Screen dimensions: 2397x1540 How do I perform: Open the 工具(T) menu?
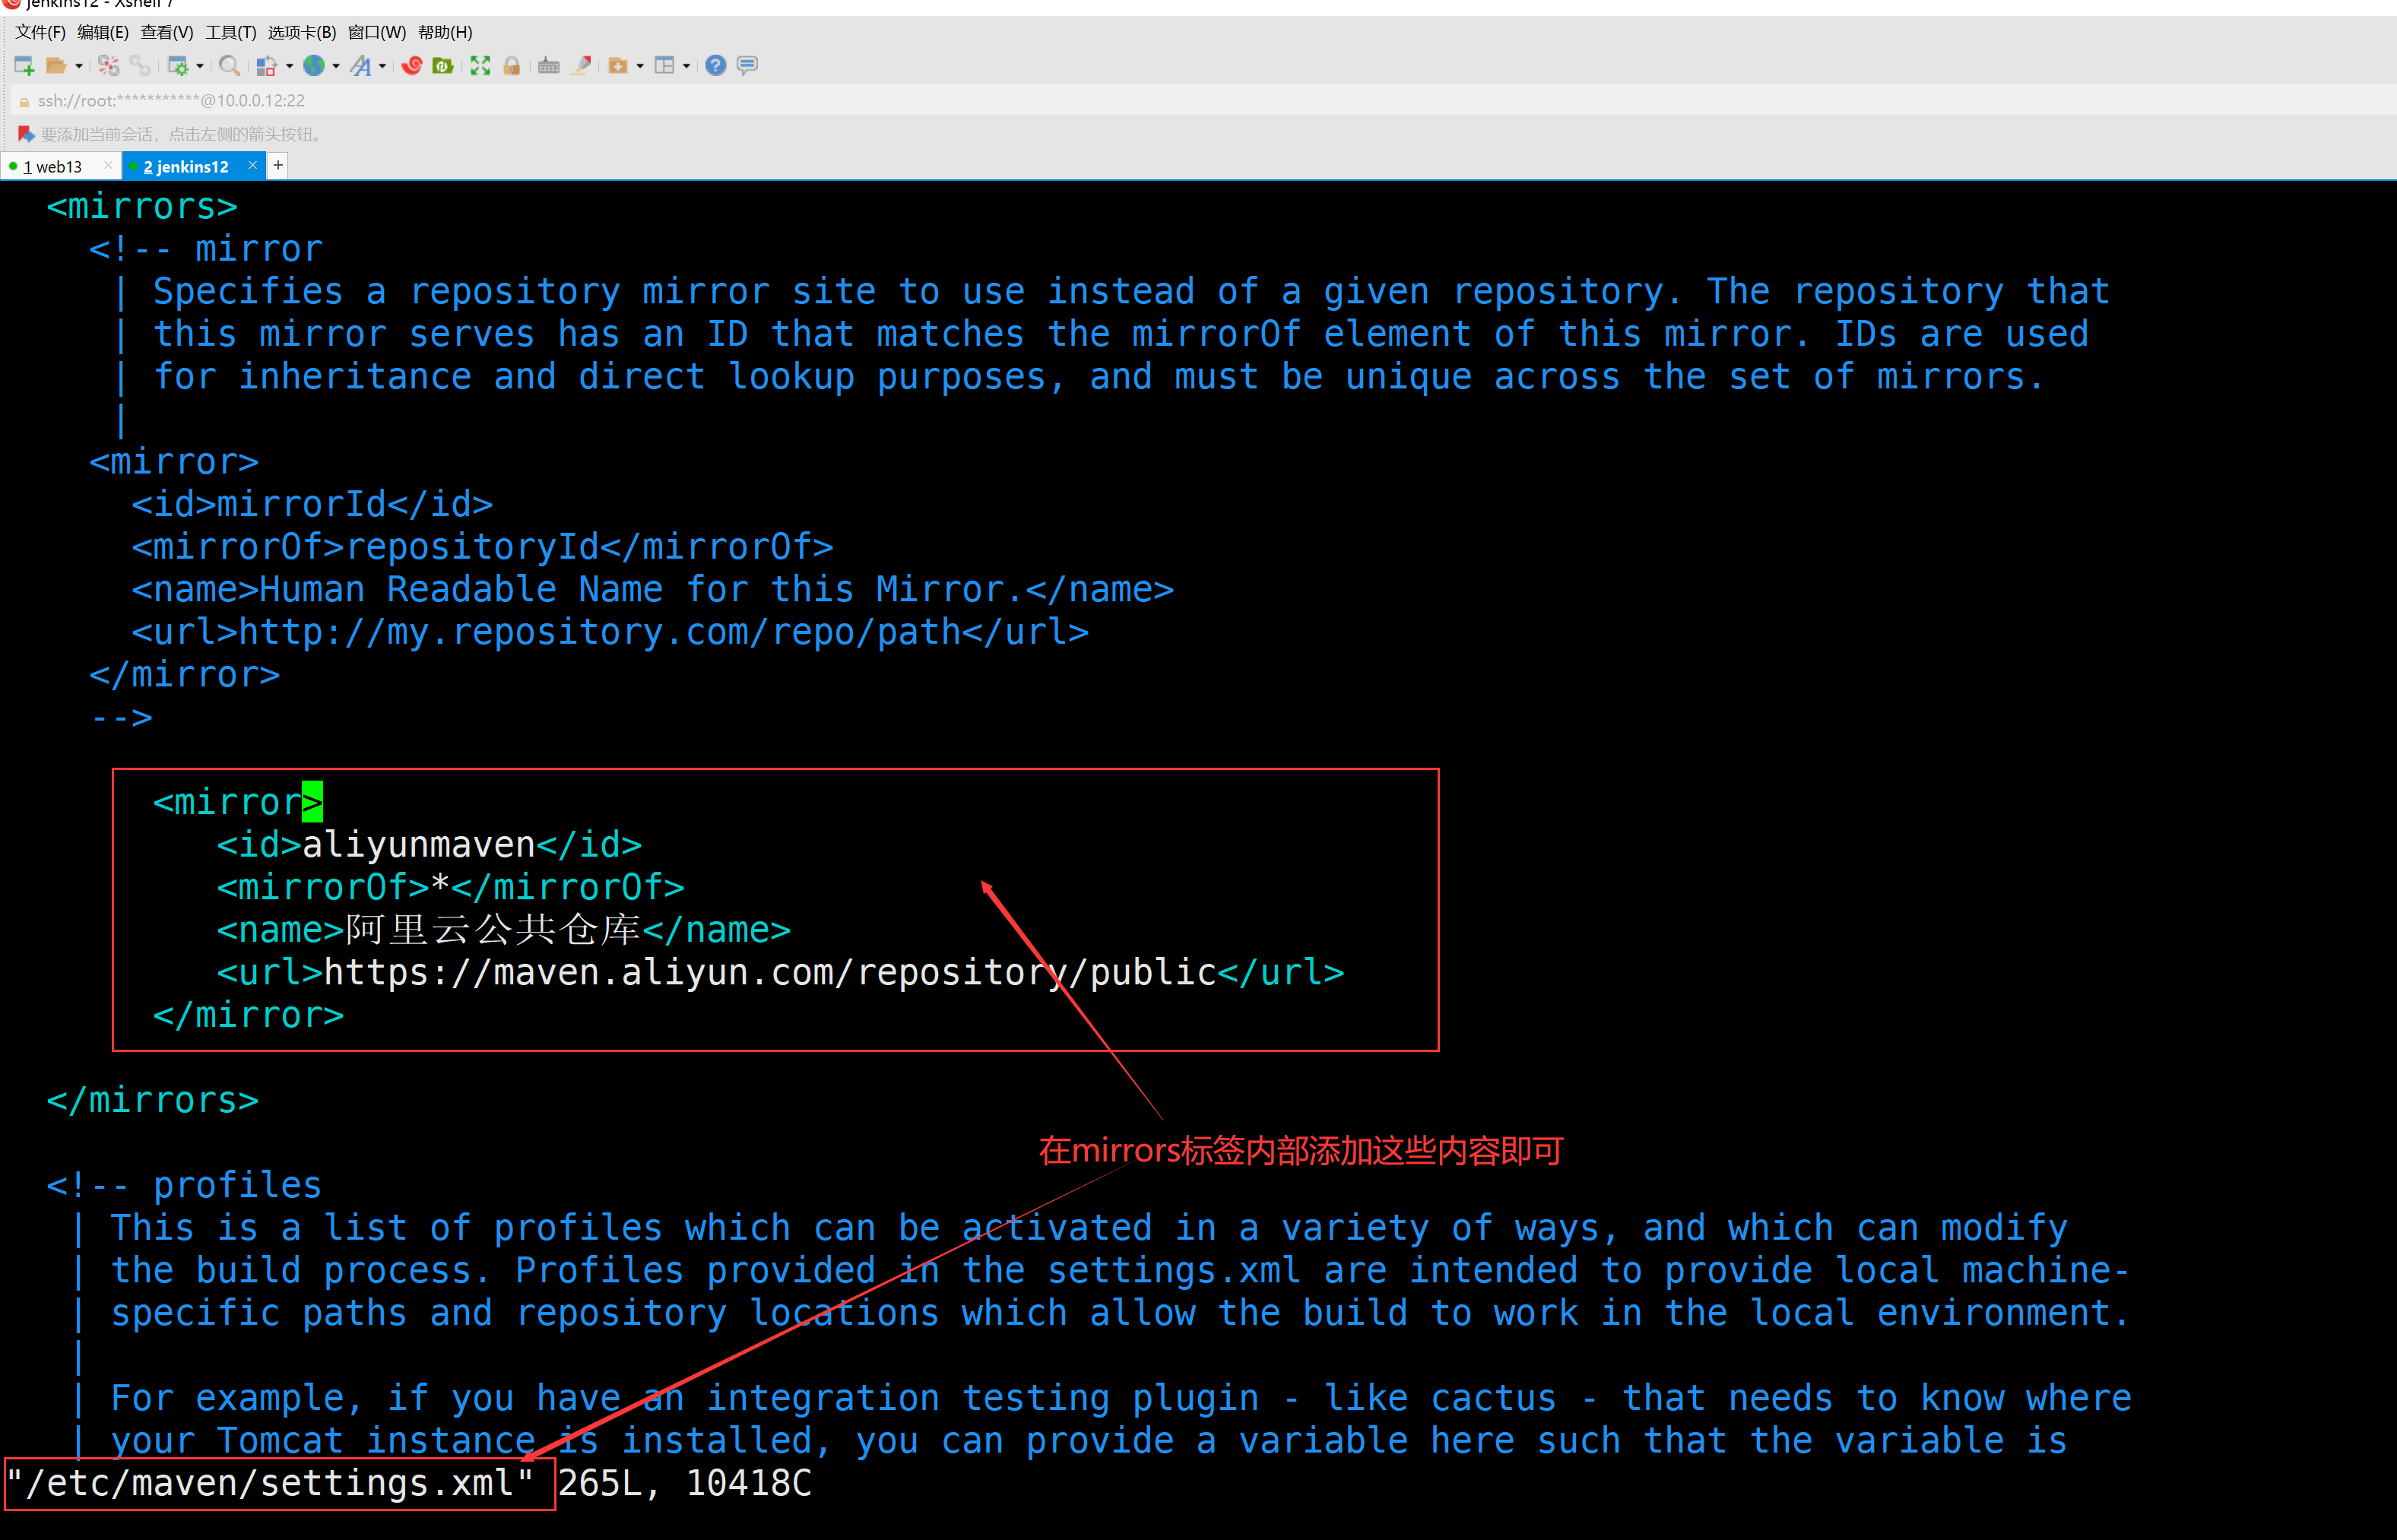click(230, 32)
